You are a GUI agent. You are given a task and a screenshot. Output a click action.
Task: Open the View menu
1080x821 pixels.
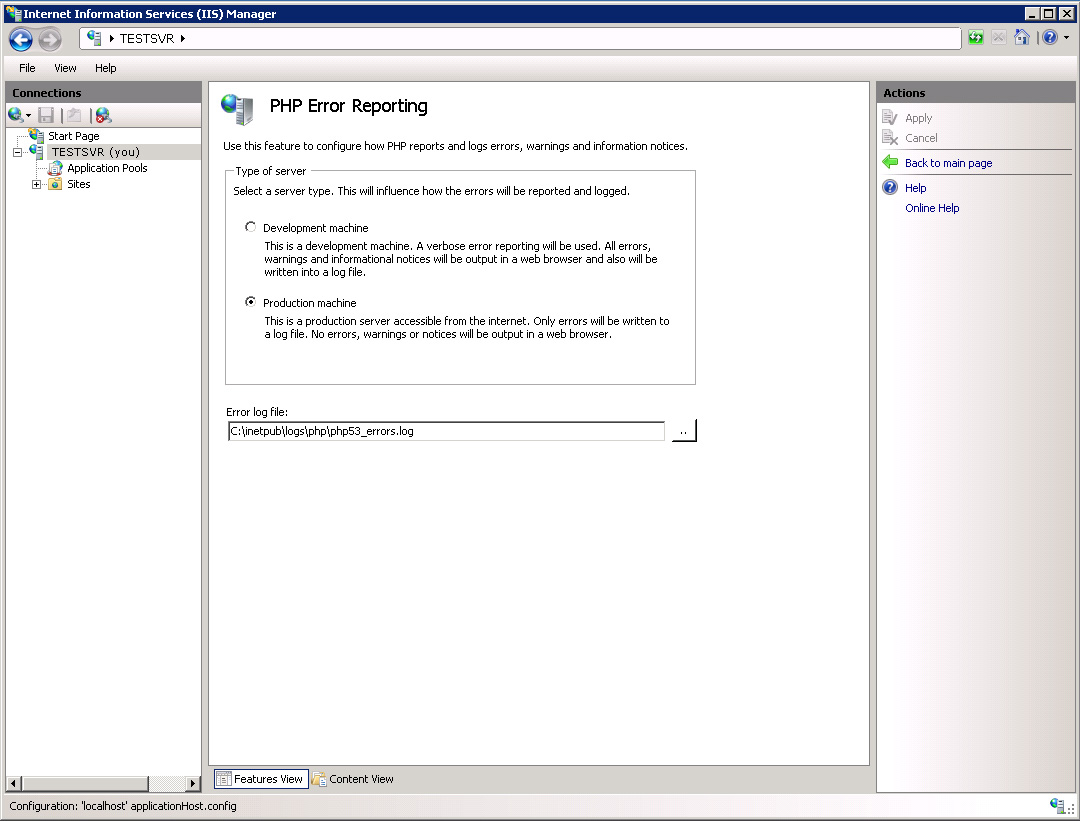pos(65,68)
